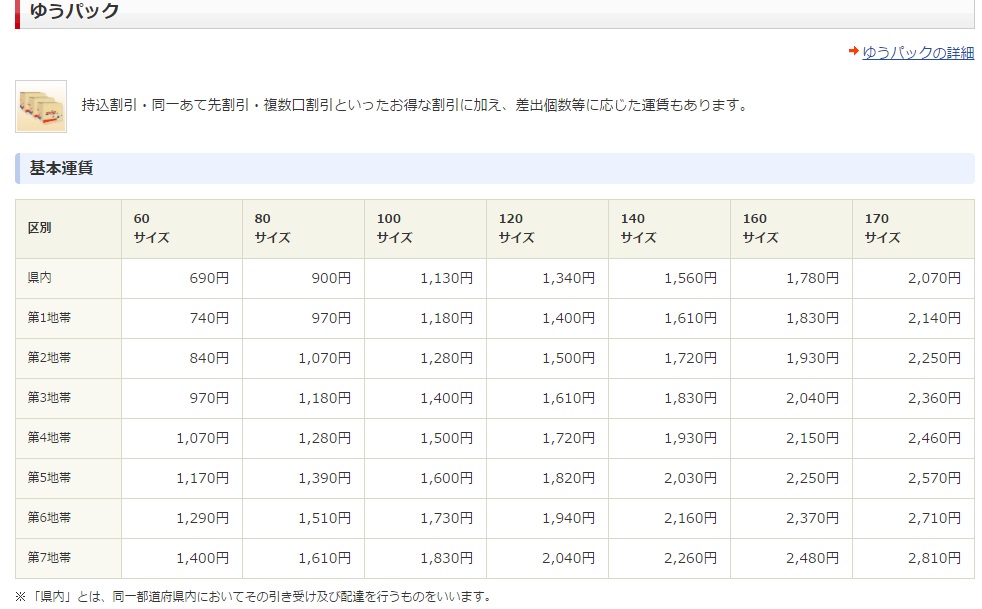Click the 2,570円 cell in 第5地帯 row

pos(914,479)
